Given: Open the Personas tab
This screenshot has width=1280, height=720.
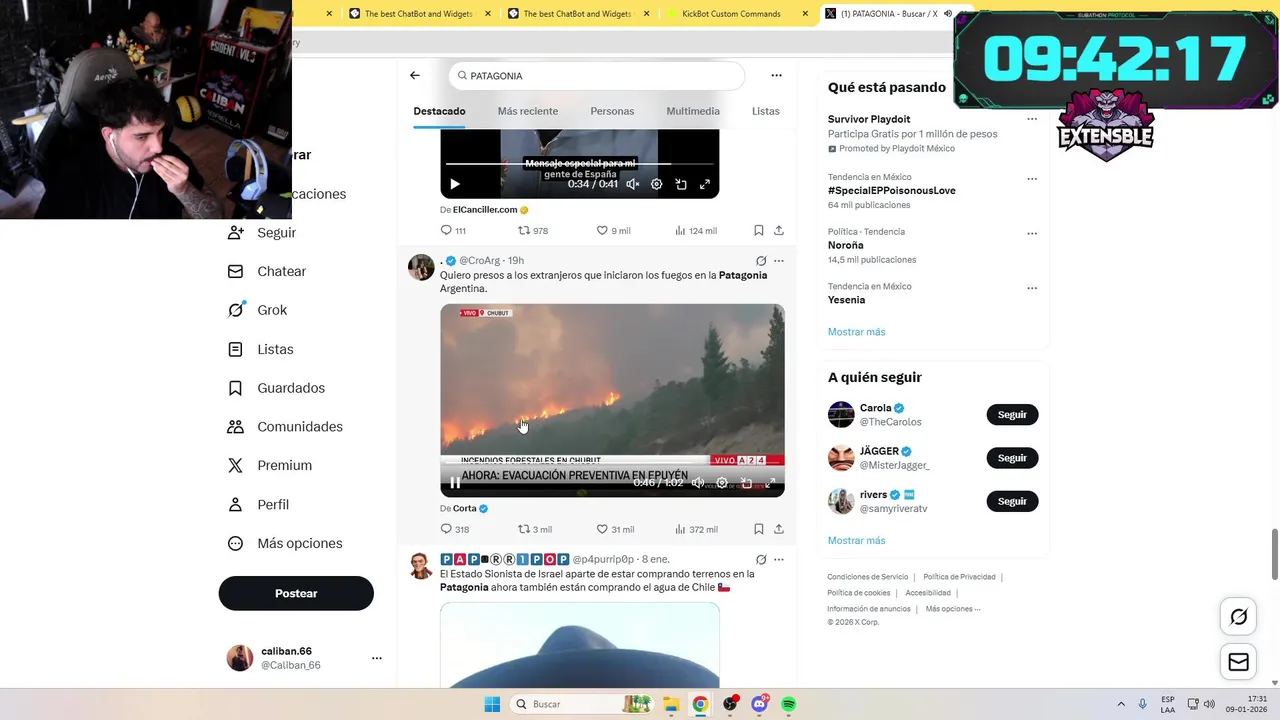Looking at the screenshot, I should click(612, 111).
